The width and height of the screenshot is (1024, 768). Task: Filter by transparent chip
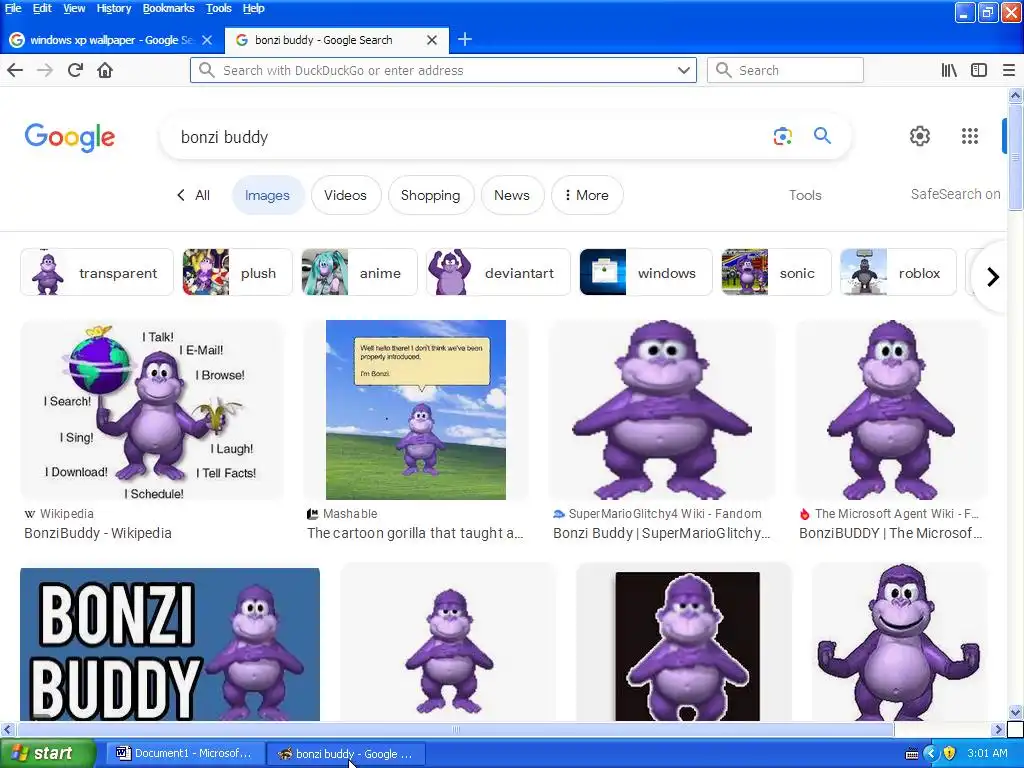(x=97, y=272)
